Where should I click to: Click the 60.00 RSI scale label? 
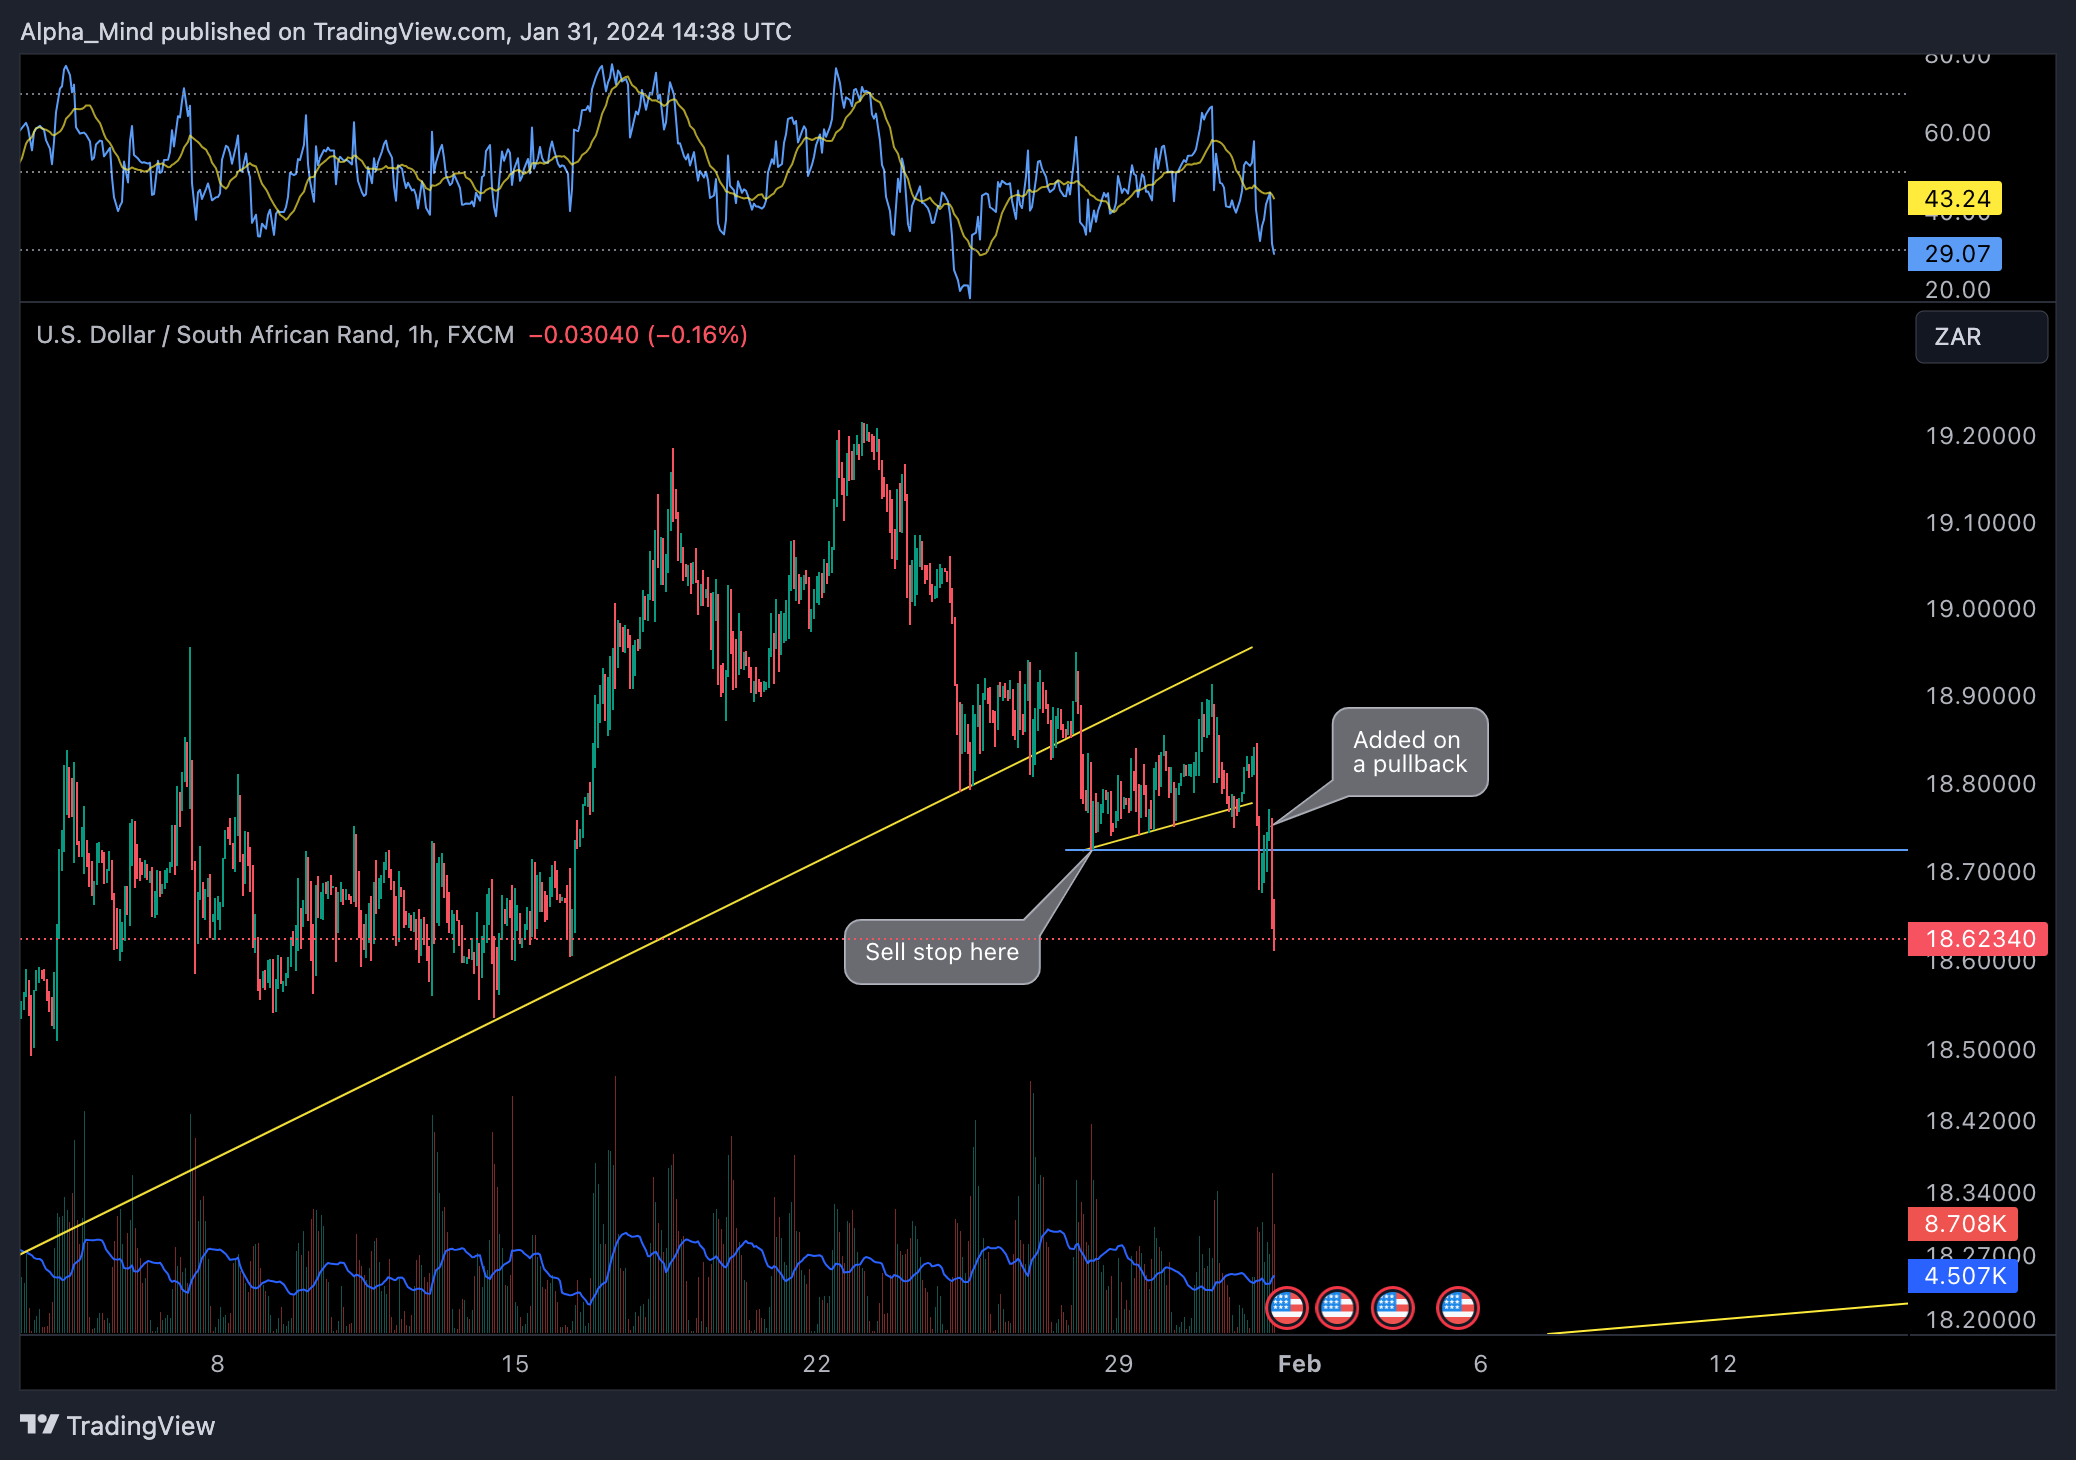[1957, 133]
